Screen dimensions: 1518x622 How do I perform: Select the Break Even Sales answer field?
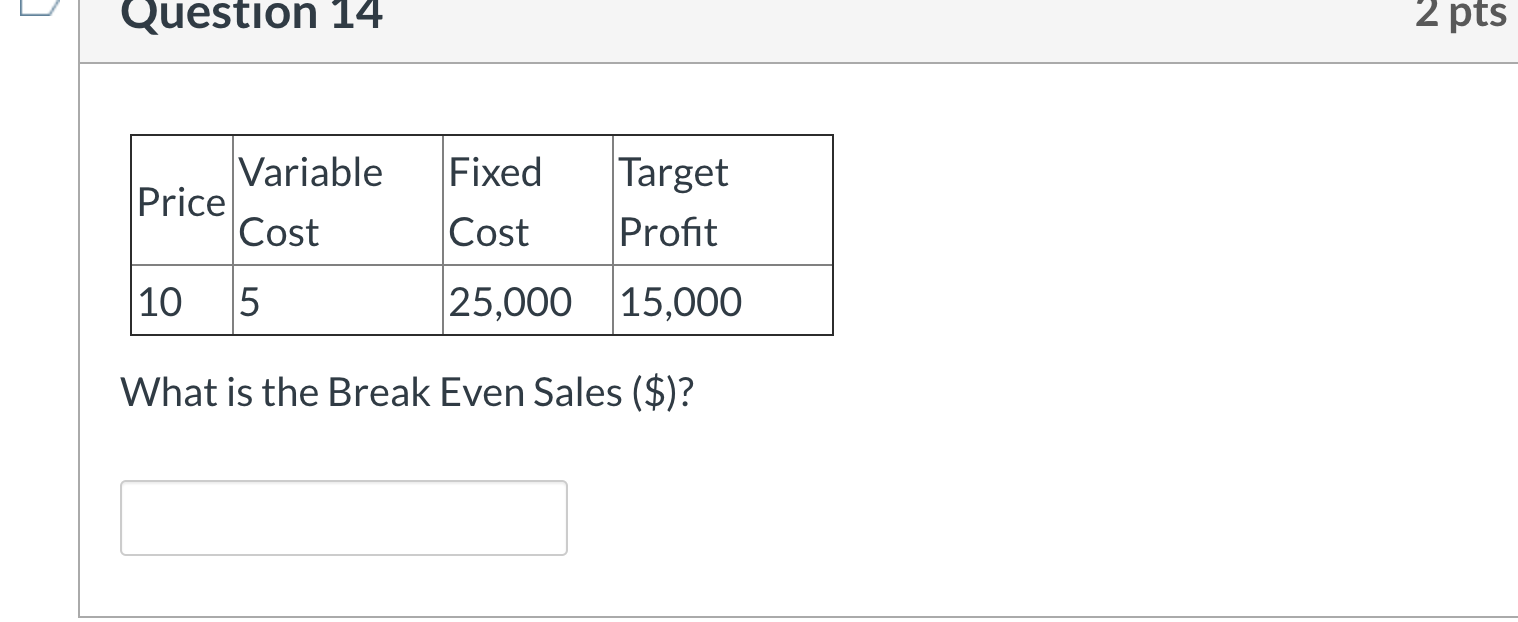(x=343, y=517)
